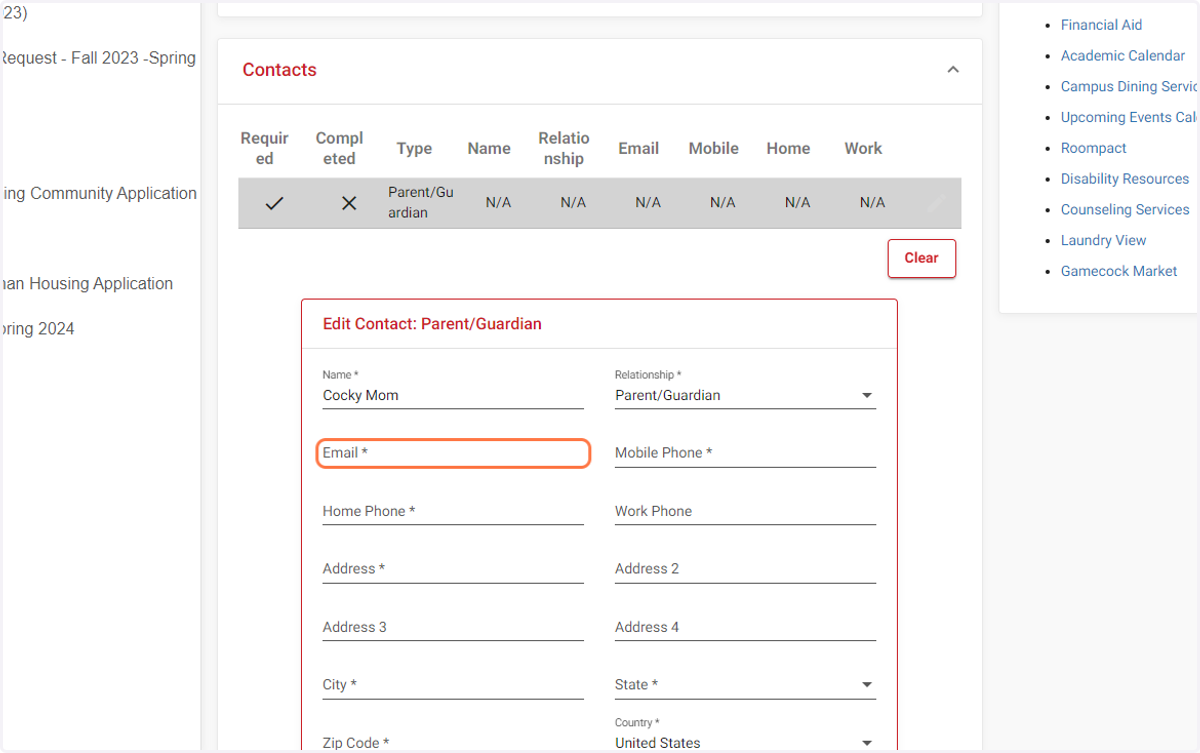Click the Name column header
The height and width of the screenshot is (753, 1200).
tap(489, 148)
